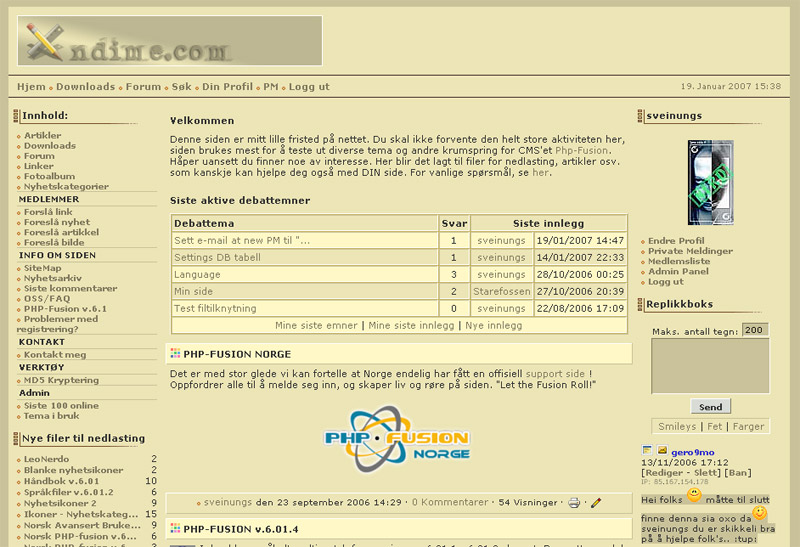Open OSS/FAQ link
This screenshot has width=800, height=547.
pos(47,299)
